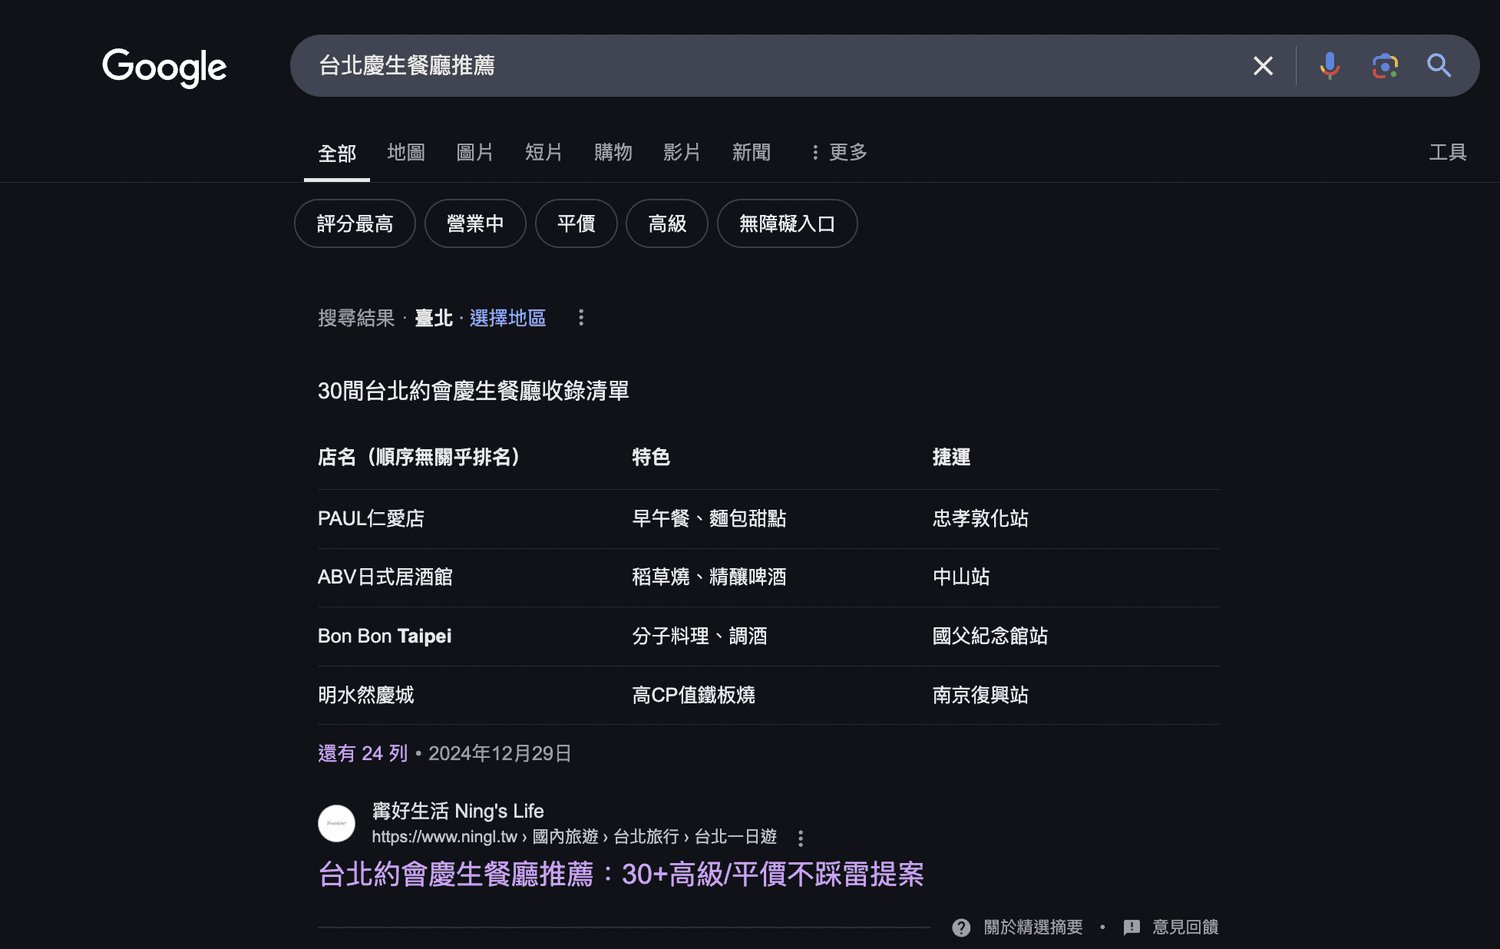Click site name 甯好生活 Ning's Life
The width and height of the screenshot is (1500, 949).
(458, 811)
